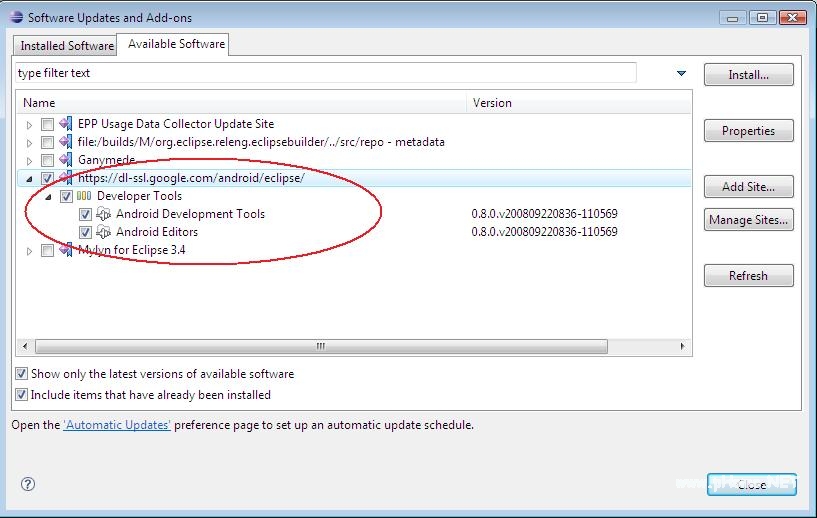Expand the Ganymede node

point(29,161)
